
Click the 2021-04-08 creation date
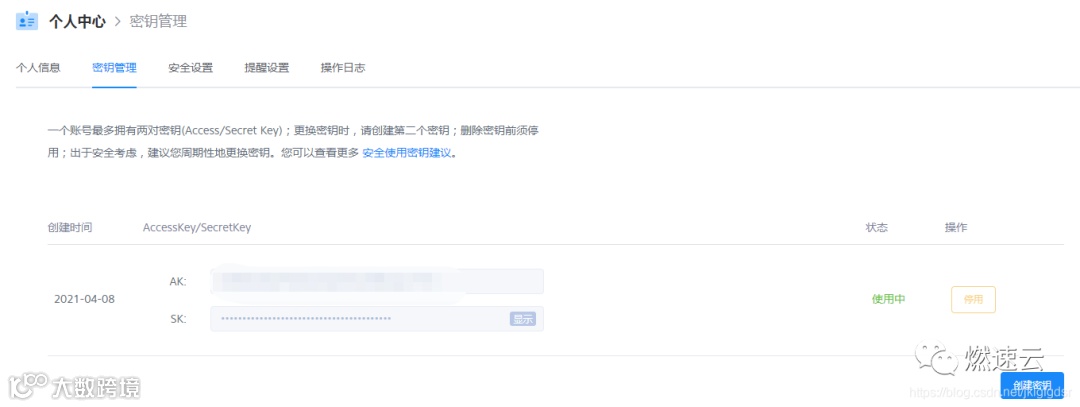(x=85, y=300)
